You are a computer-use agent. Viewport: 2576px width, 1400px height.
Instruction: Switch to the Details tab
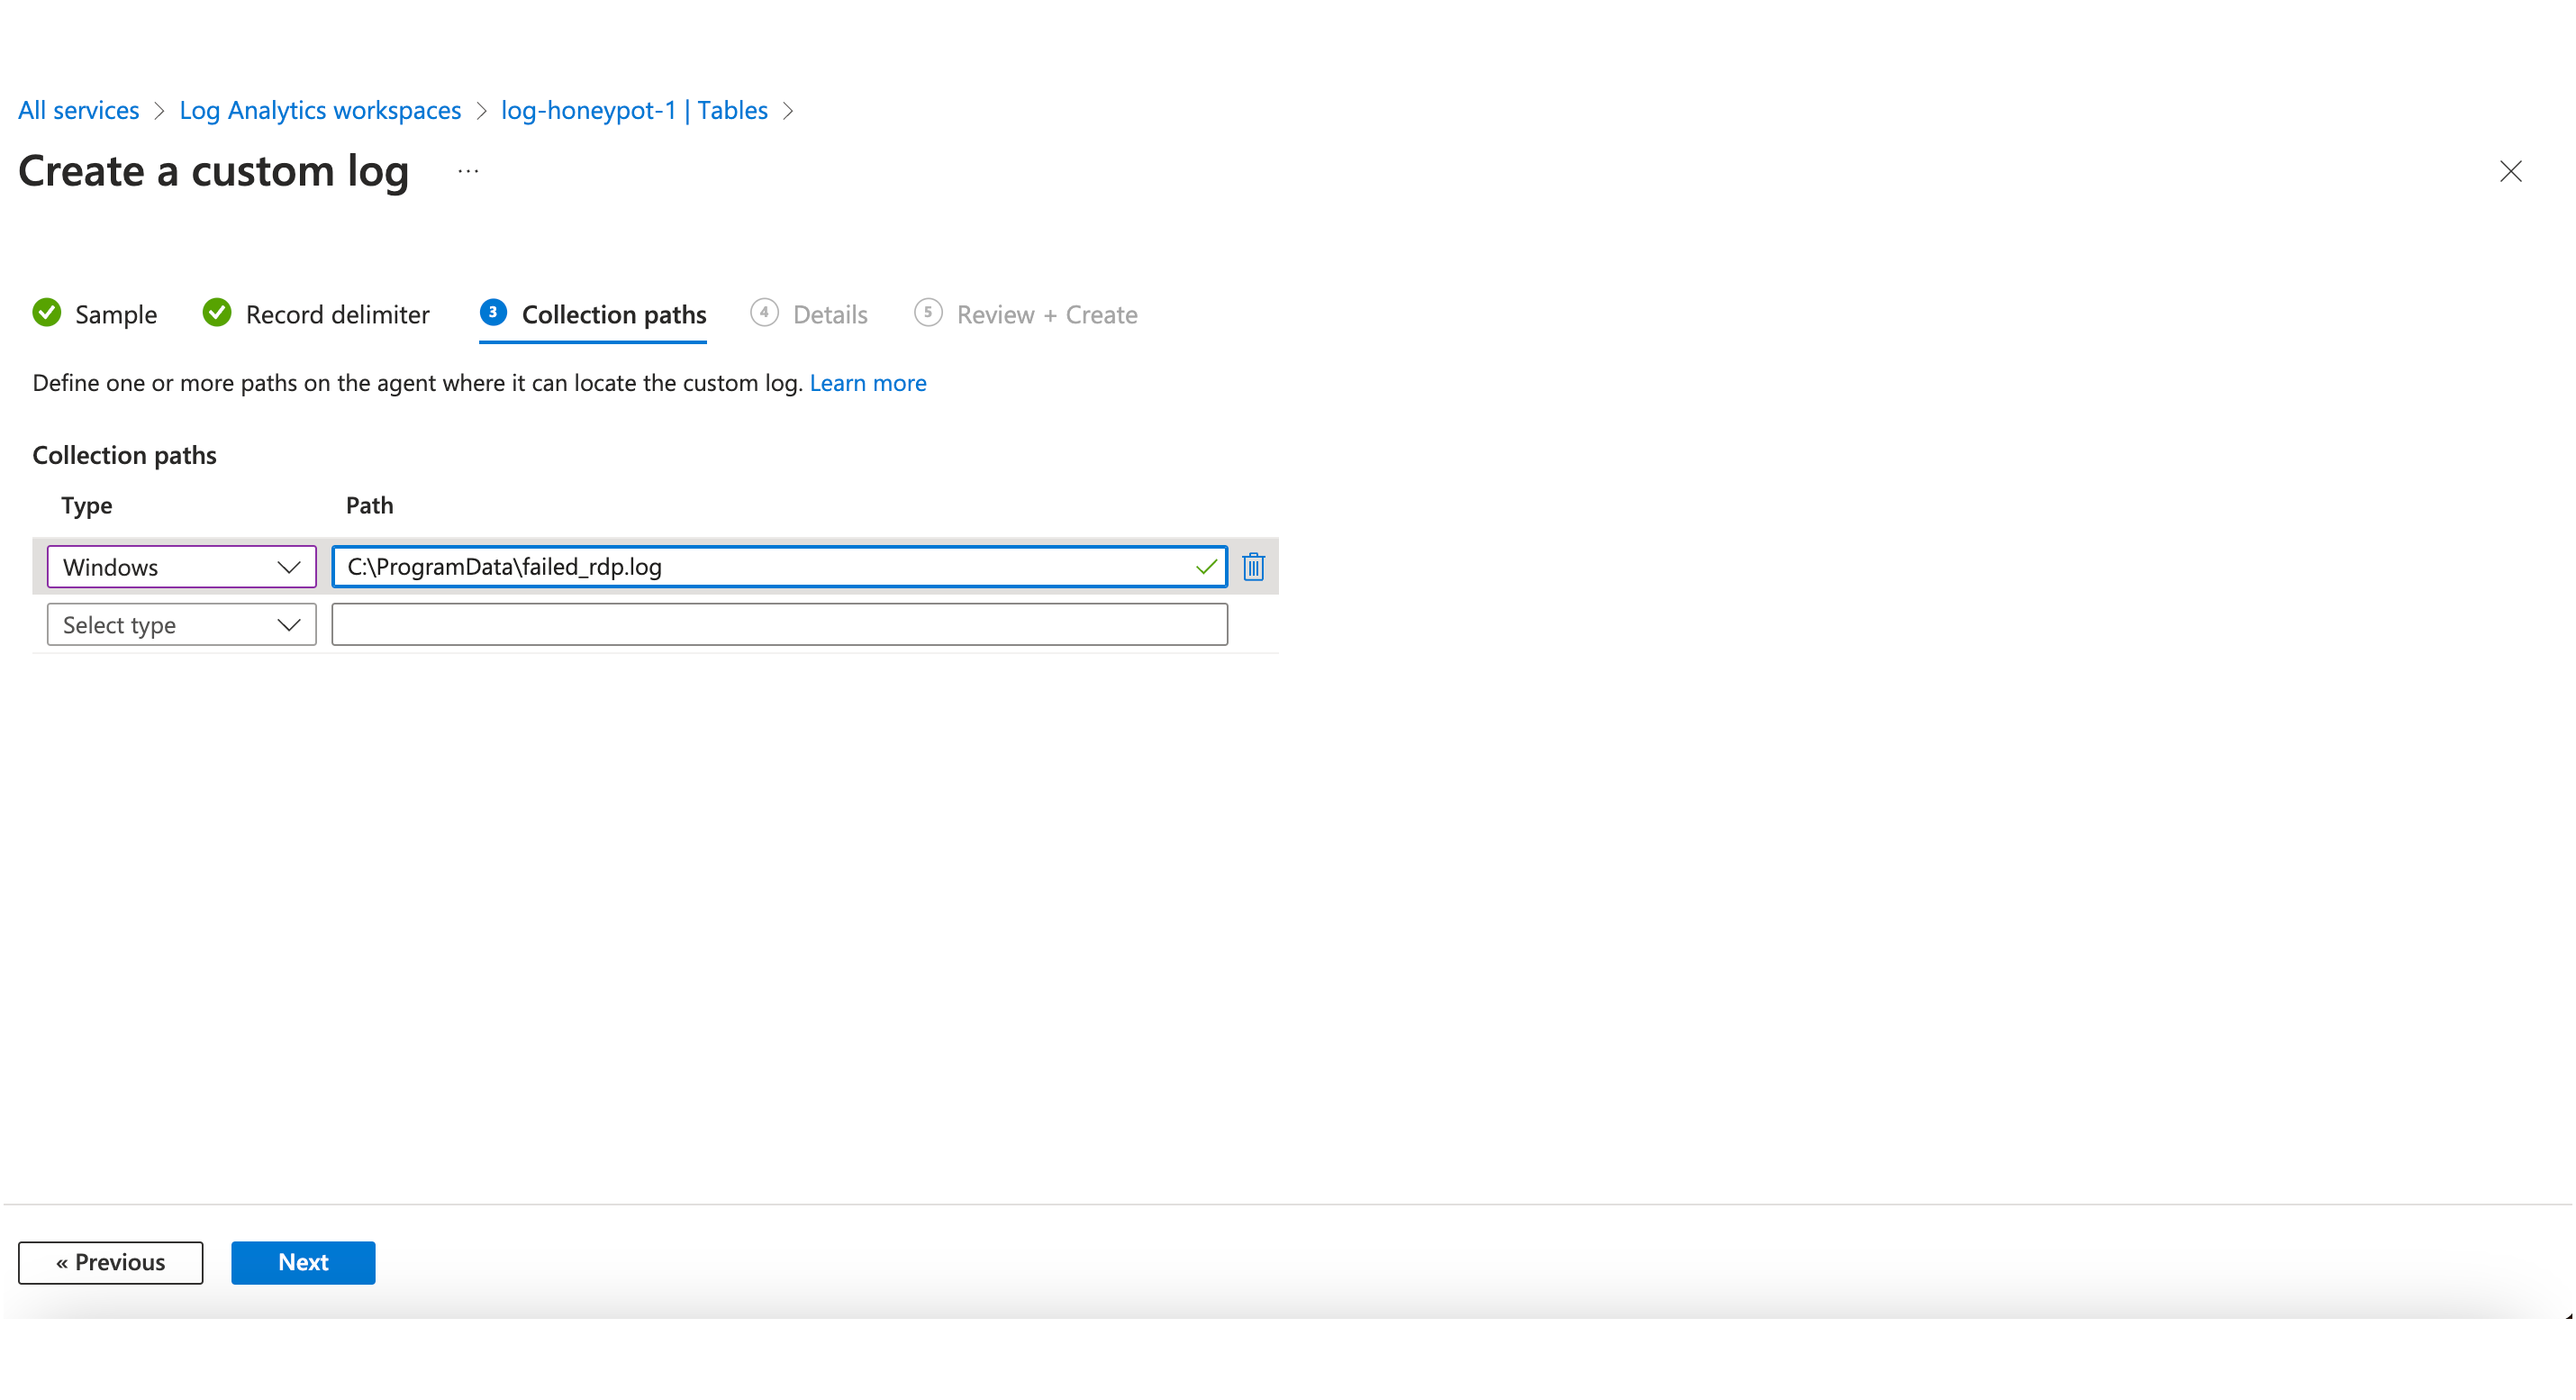[829, 315]
